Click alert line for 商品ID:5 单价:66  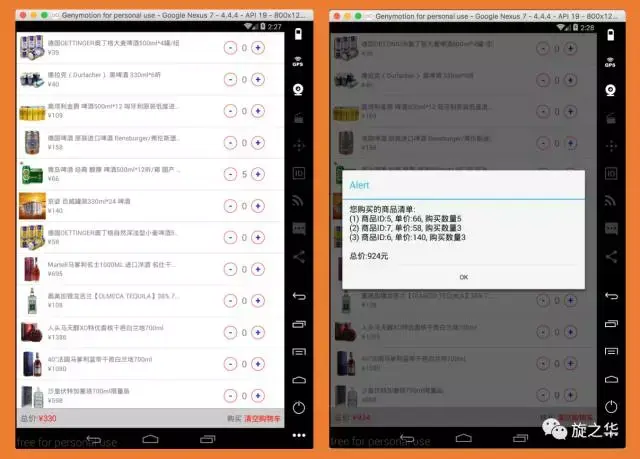pyautogui.click(x=405, y=219)
